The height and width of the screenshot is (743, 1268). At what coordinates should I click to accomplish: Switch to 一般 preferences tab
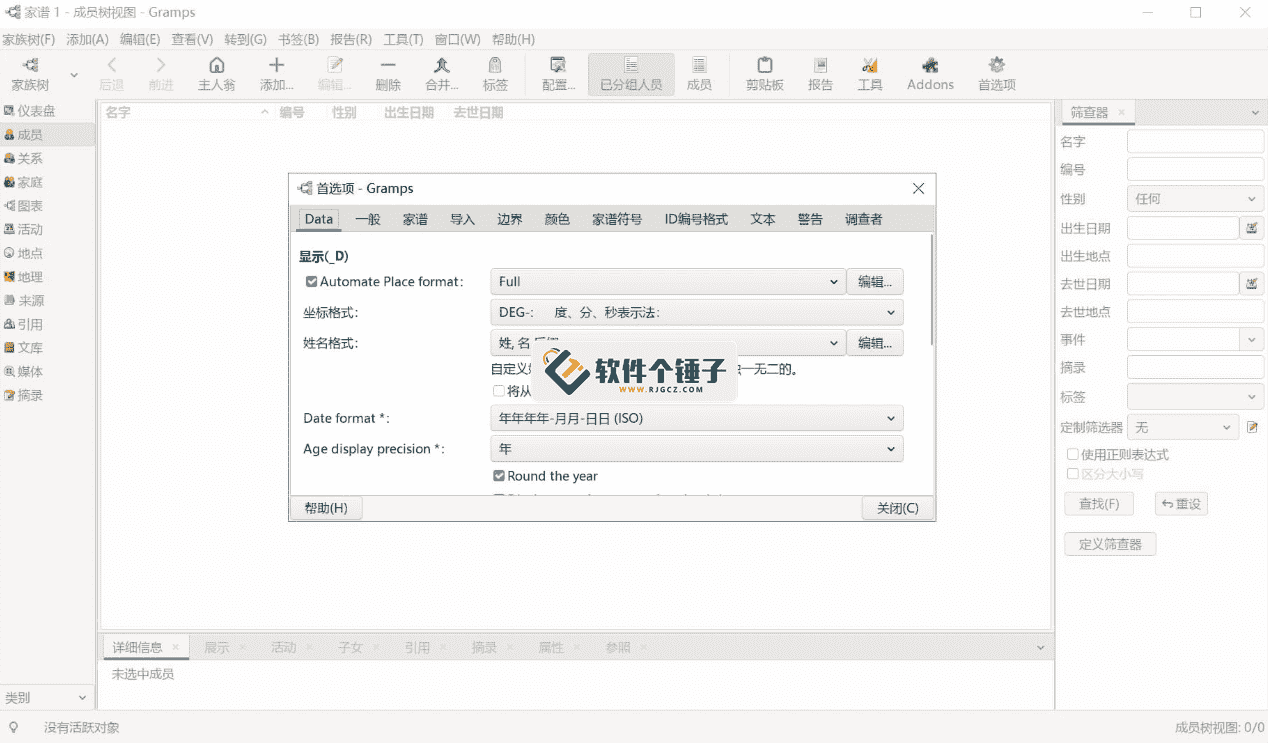367,219
